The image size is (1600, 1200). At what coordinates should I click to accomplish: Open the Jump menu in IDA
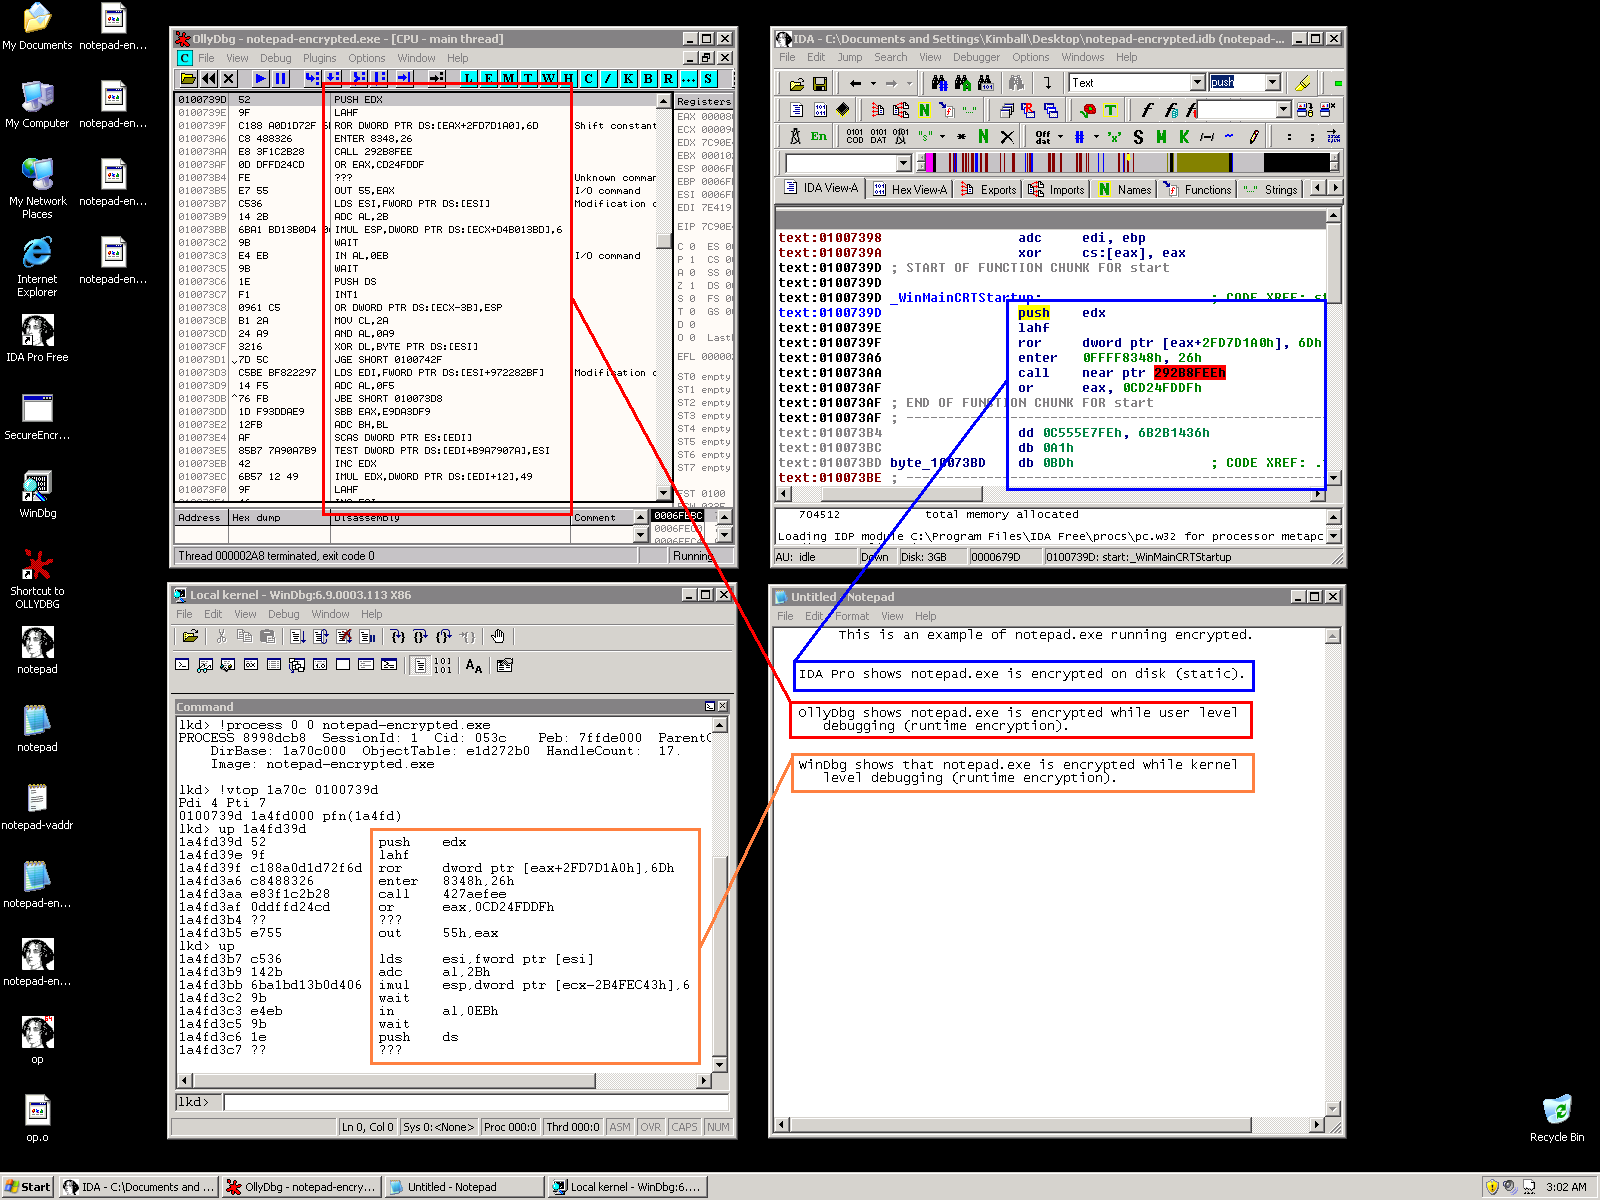point(850,57)
